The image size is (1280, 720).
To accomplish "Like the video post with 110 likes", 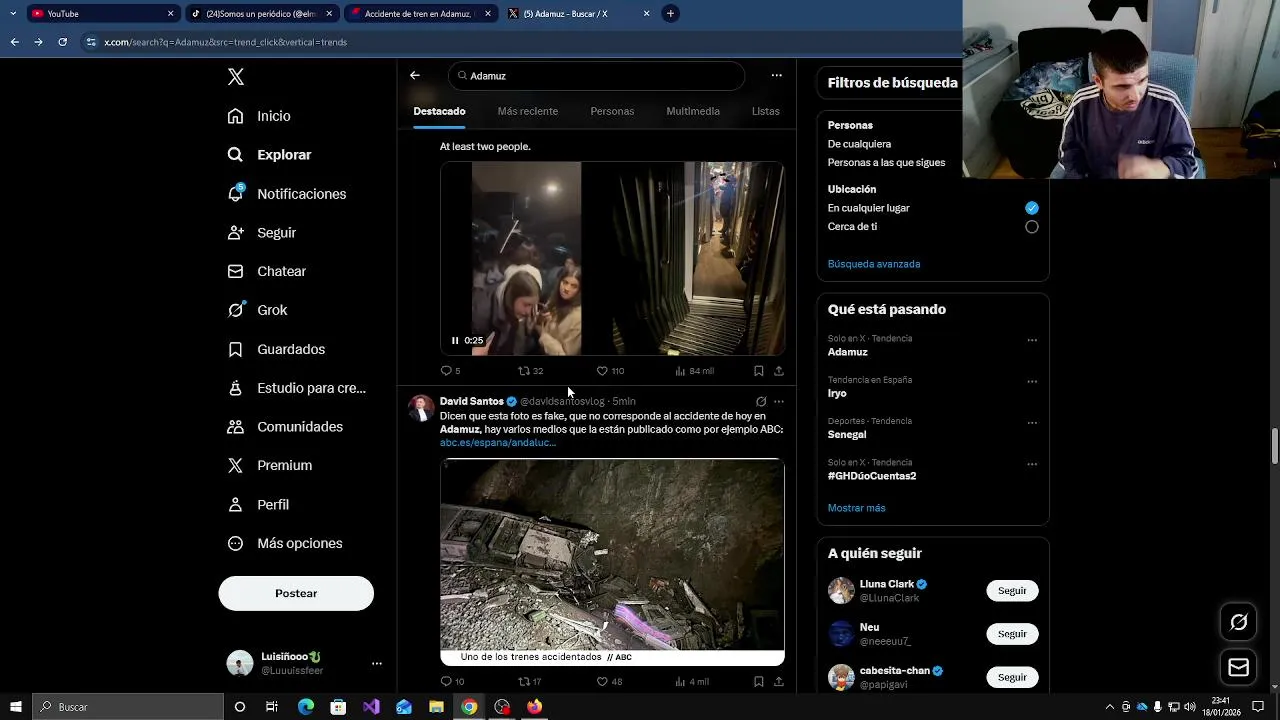I will [610, 371].
